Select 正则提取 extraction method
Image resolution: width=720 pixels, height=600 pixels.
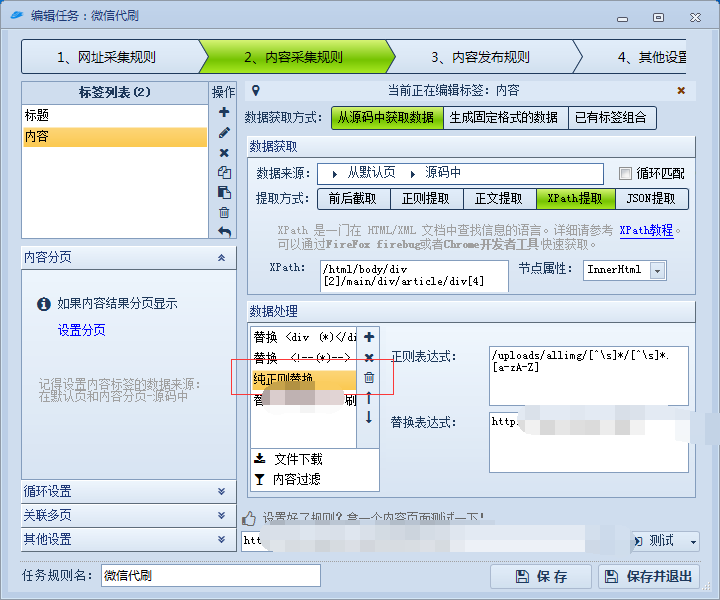click(426, 198)
